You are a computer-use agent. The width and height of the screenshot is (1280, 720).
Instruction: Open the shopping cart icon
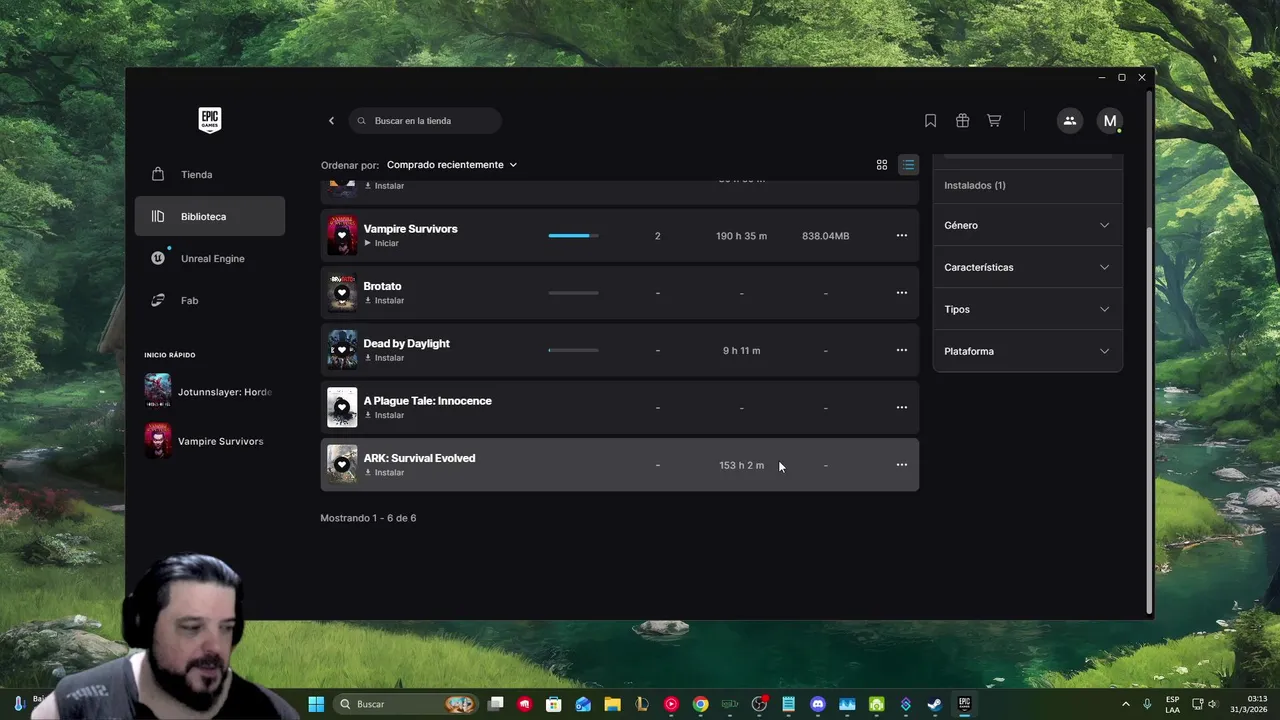click(x=994, y=121)
